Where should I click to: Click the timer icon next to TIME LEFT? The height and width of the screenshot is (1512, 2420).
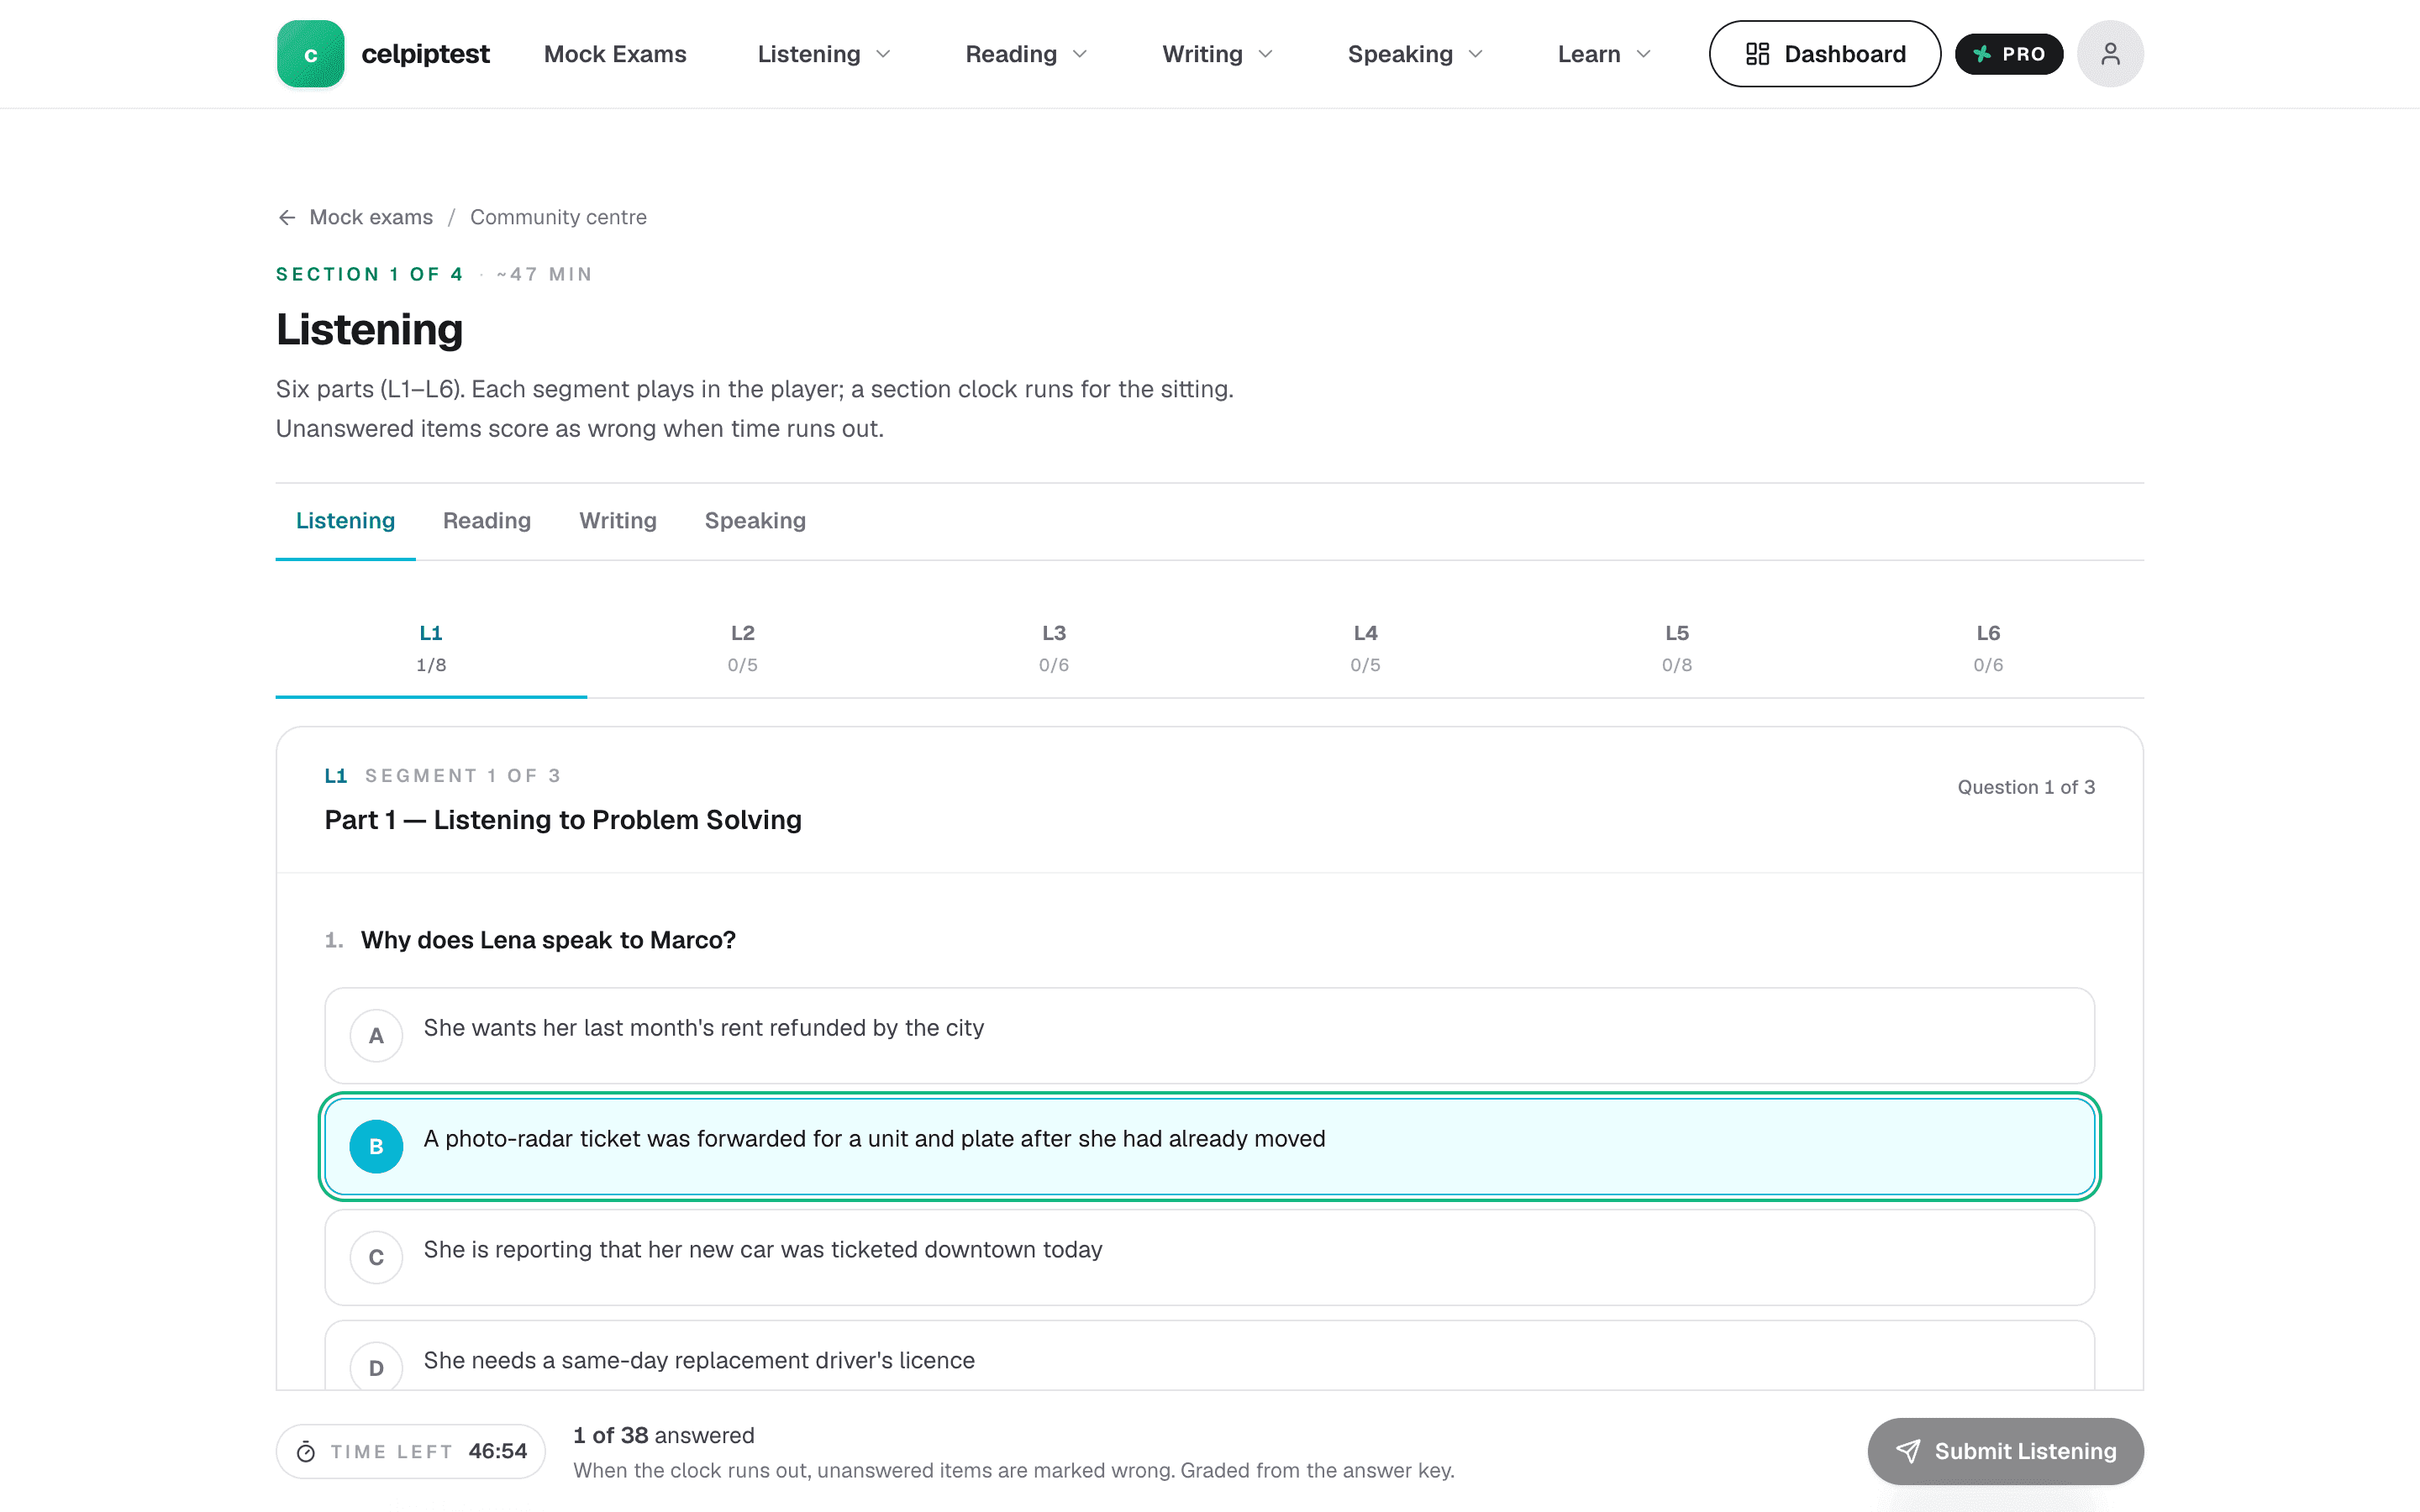coord(306,1451)
